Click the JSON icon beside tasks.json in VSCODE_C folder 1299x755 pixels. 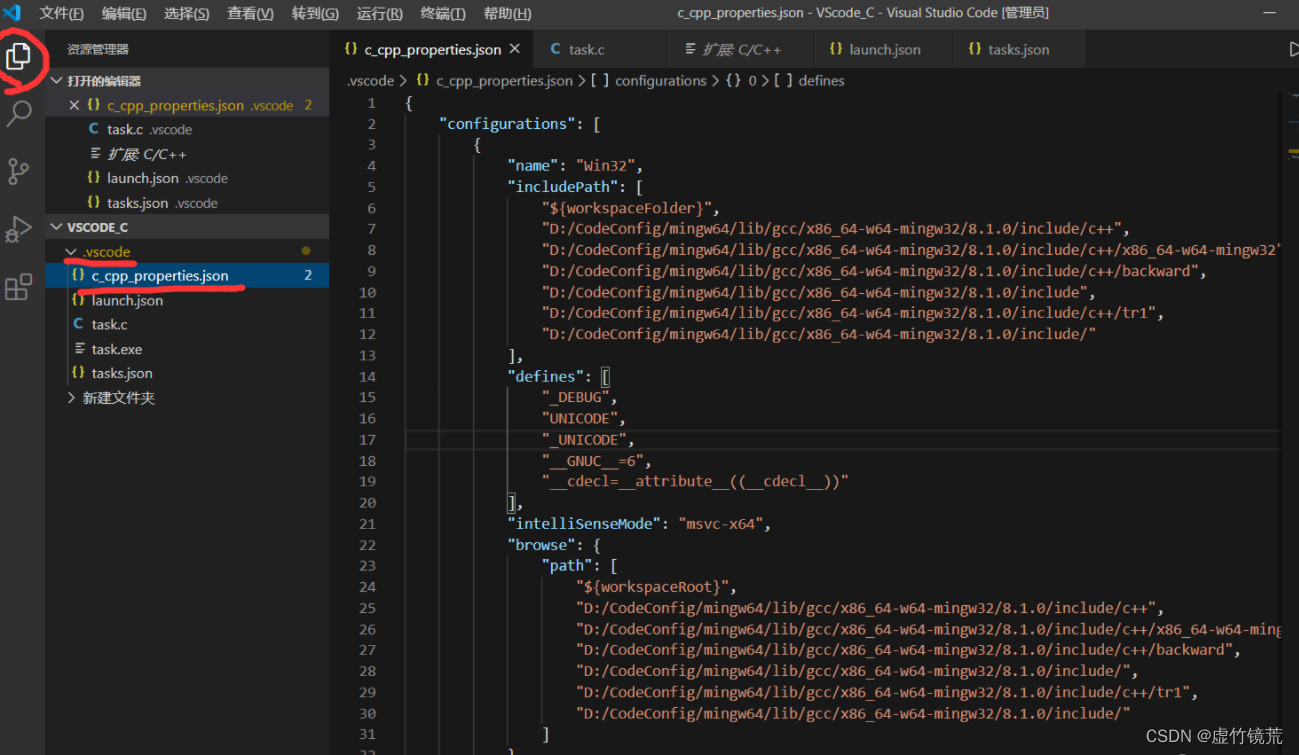pos(78,373)
